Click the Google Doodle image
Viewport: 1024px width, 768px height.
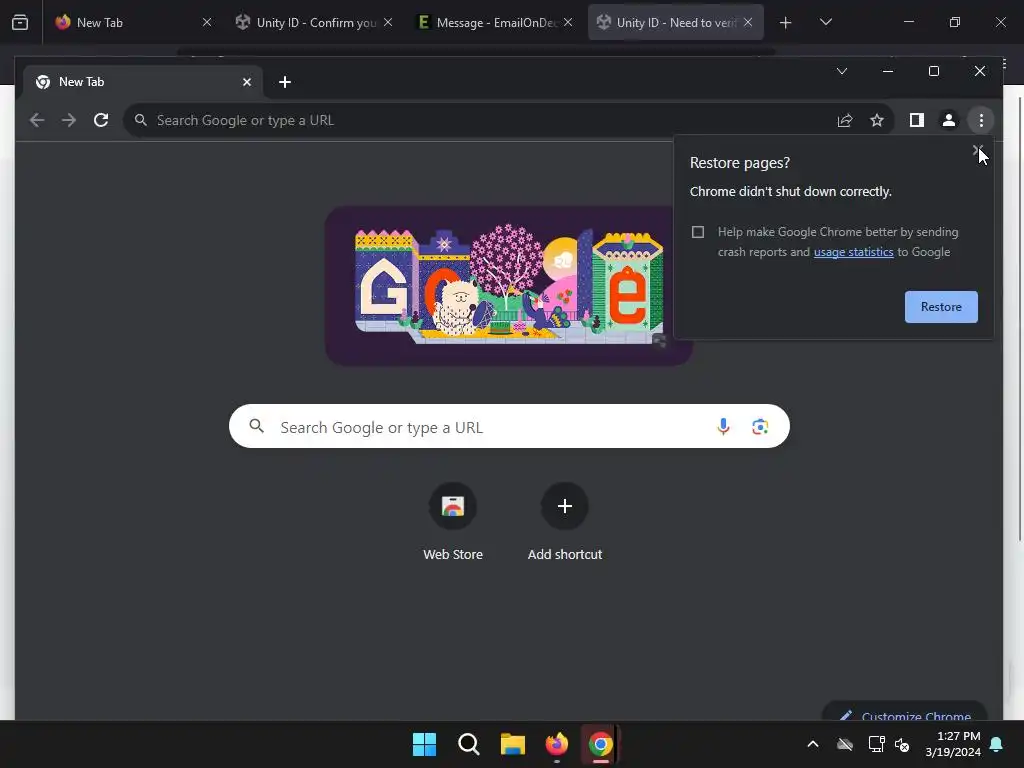coord(509,286)
